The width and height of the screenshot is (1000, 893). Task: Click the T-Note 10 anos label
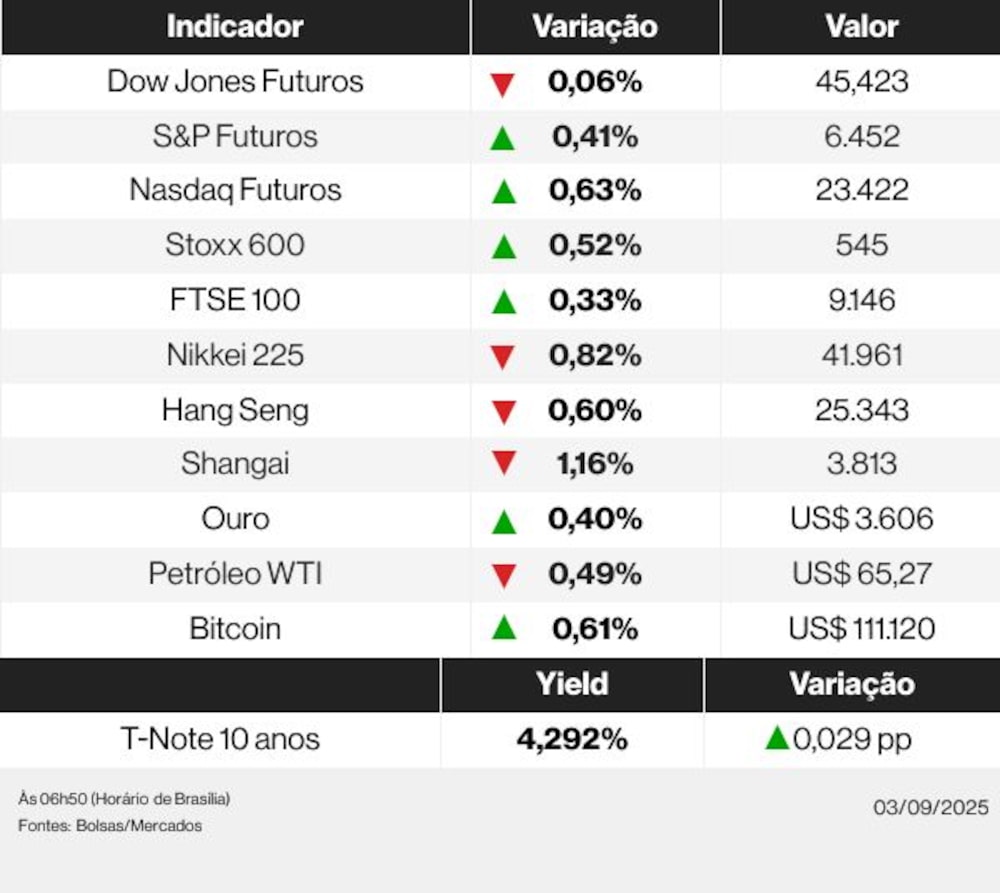tap(220, 740)
